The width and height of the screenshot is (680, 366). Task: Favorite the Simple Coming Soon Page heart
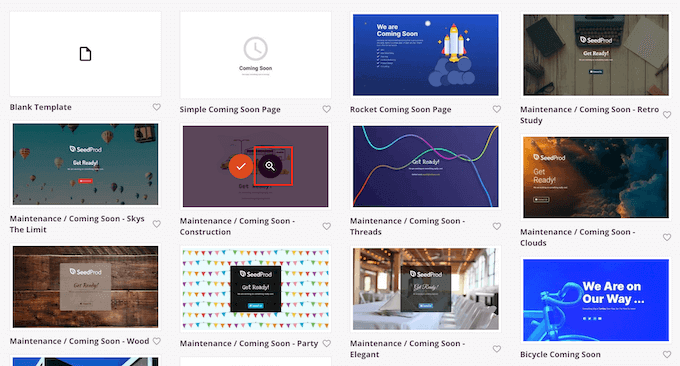point(327,109)
